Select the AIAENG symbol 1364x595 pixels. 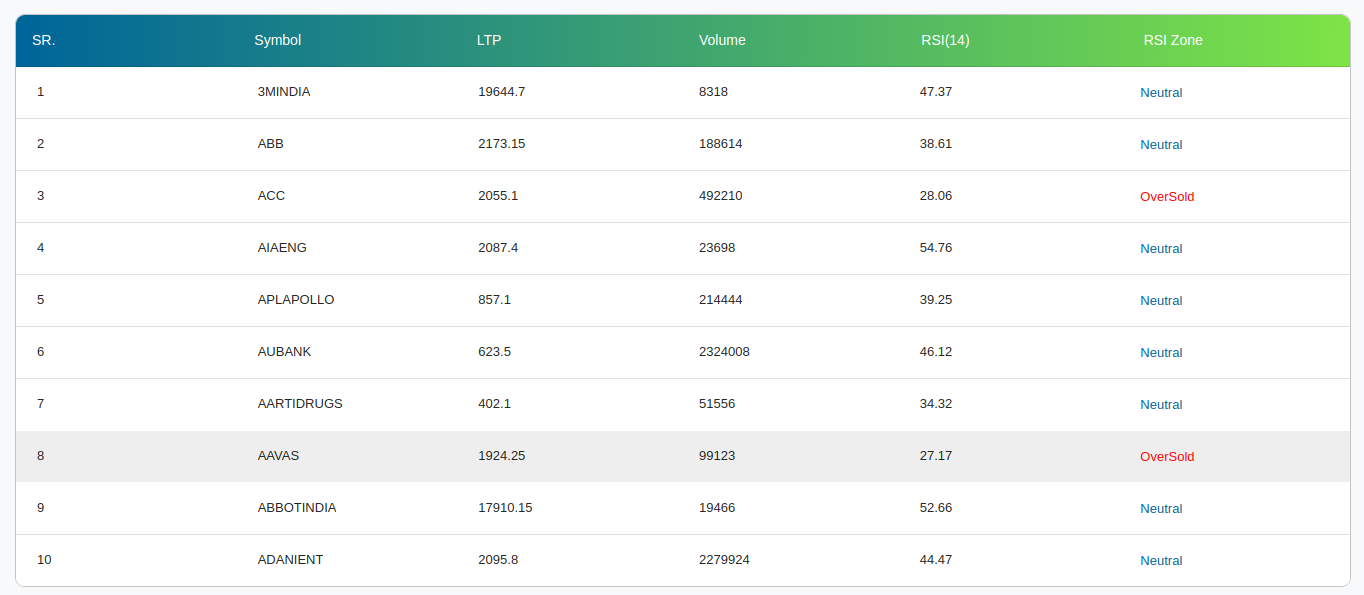click(282, 248)
